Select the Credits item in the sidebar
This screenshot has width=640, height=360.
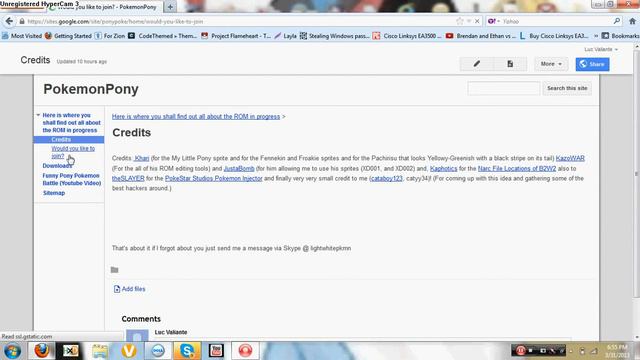click(x=61, y=140)
